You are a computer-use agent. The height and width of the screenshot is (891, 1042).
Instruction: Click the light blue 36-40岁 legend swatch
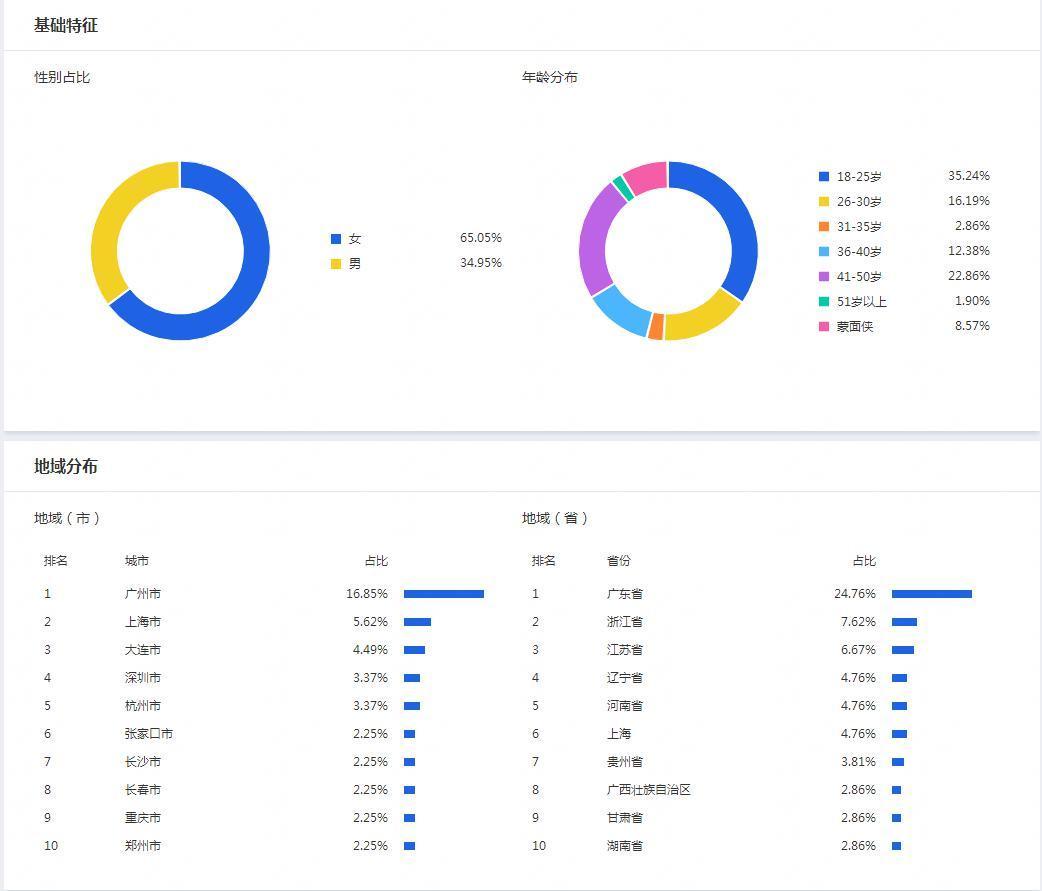(x=824, y=252)
